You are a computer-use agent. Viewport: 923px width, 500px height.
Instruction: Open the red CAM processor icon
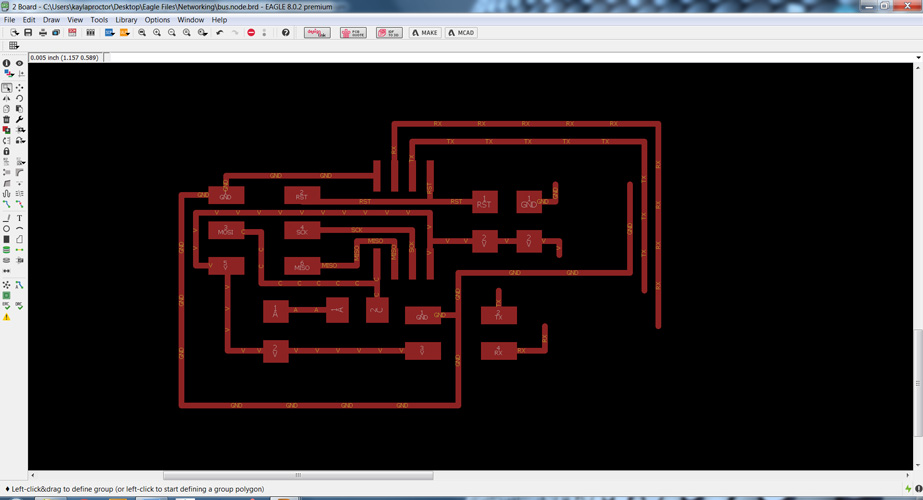pos(72,32)
